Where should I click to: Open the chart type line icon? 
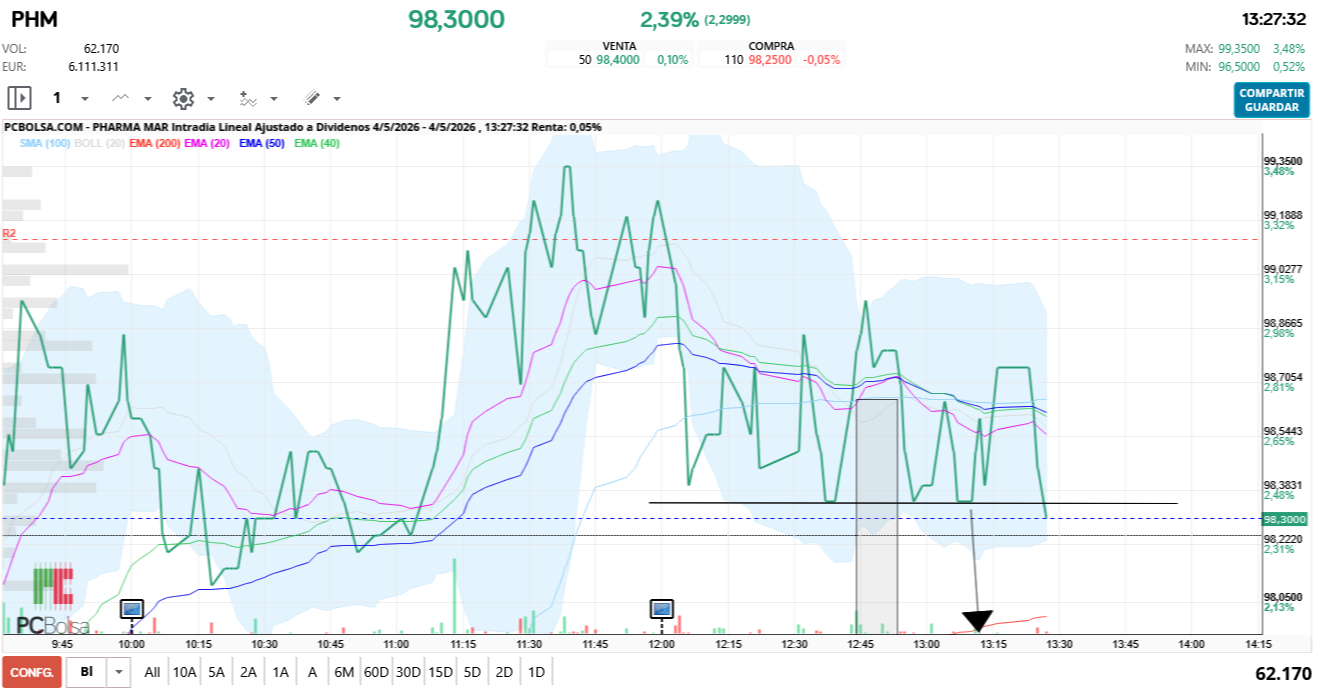click(x=121, y=98)
